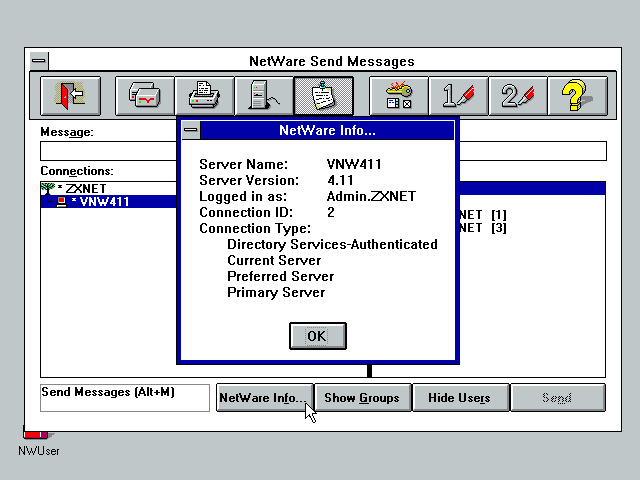Open NetWare Connections server icon
Screen dimensions: 640x480
[x=264, y=96]
